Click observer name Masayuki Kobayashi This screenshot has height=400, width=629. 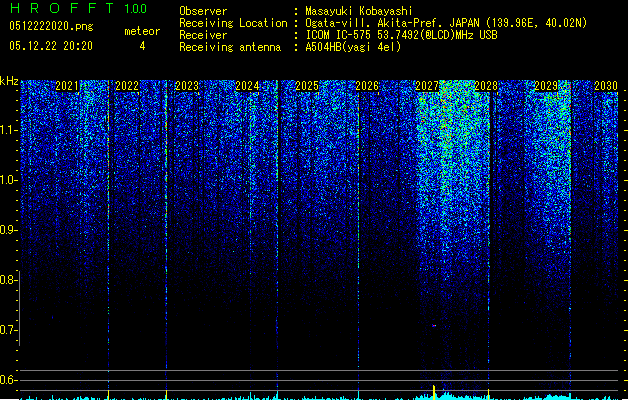click(x=359, y=11)
